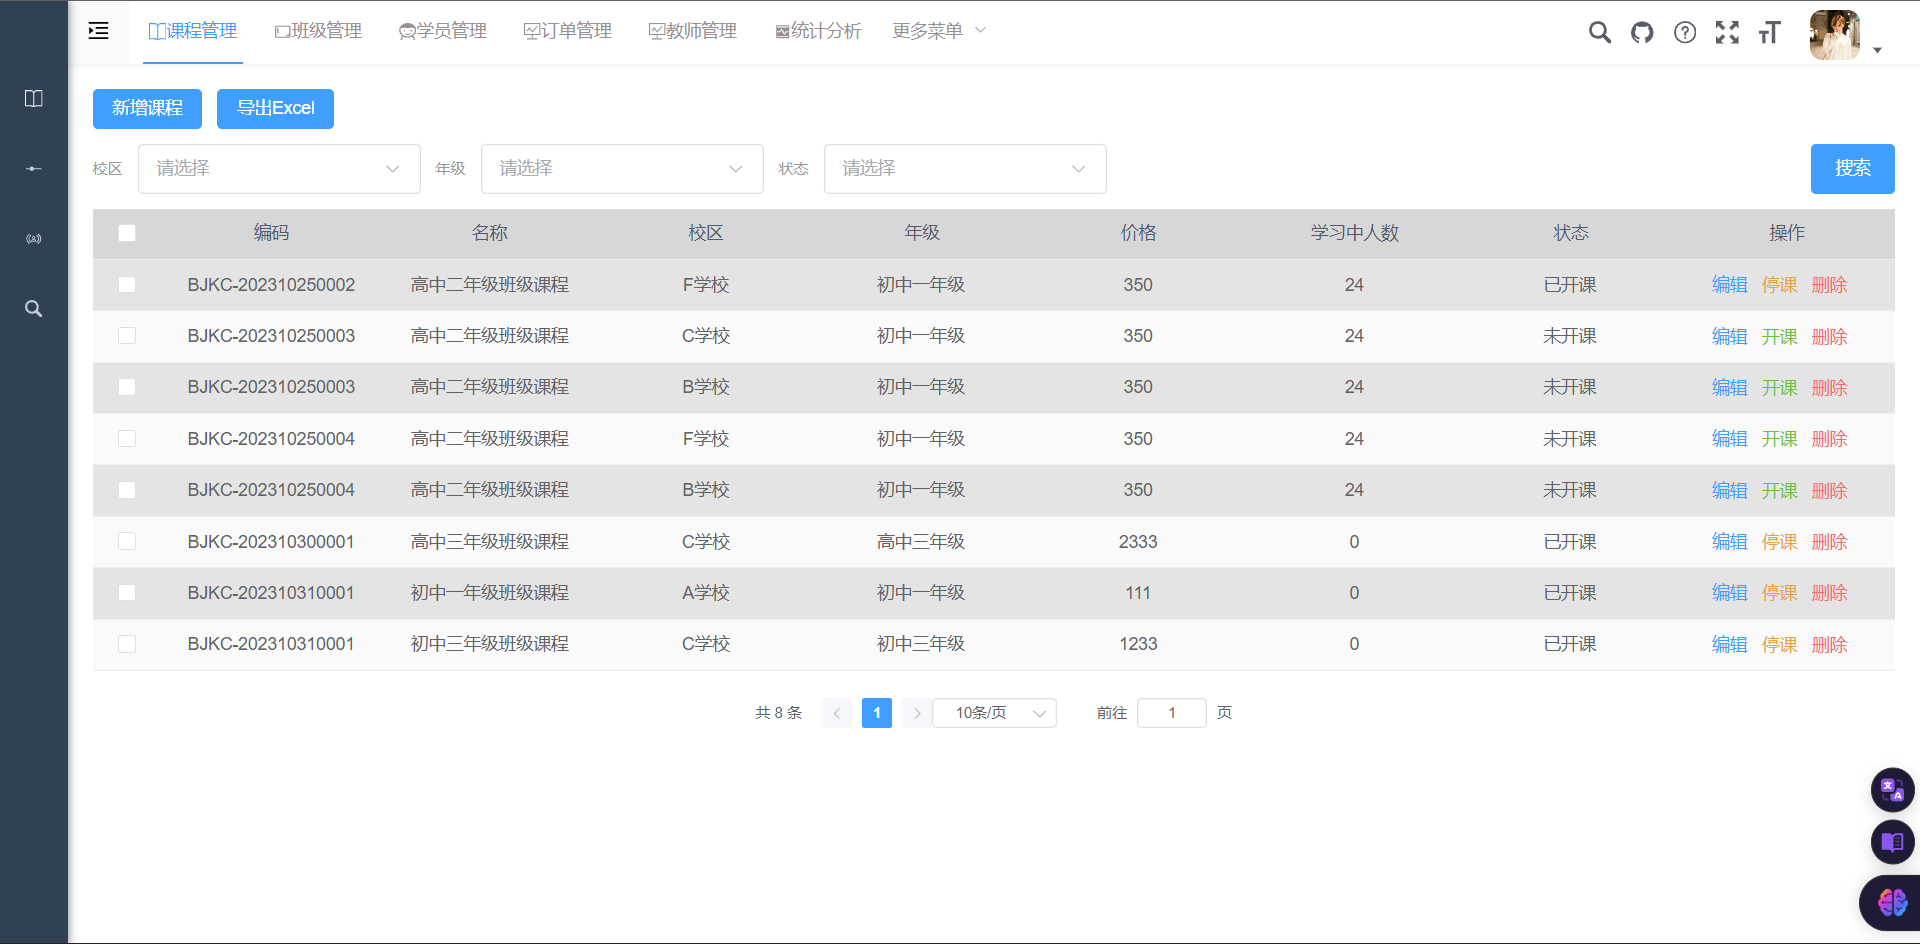Toggle the select-all checkbox in table header
The image size is (1920, 944).
pyautogui.click(x=127, y=233)
